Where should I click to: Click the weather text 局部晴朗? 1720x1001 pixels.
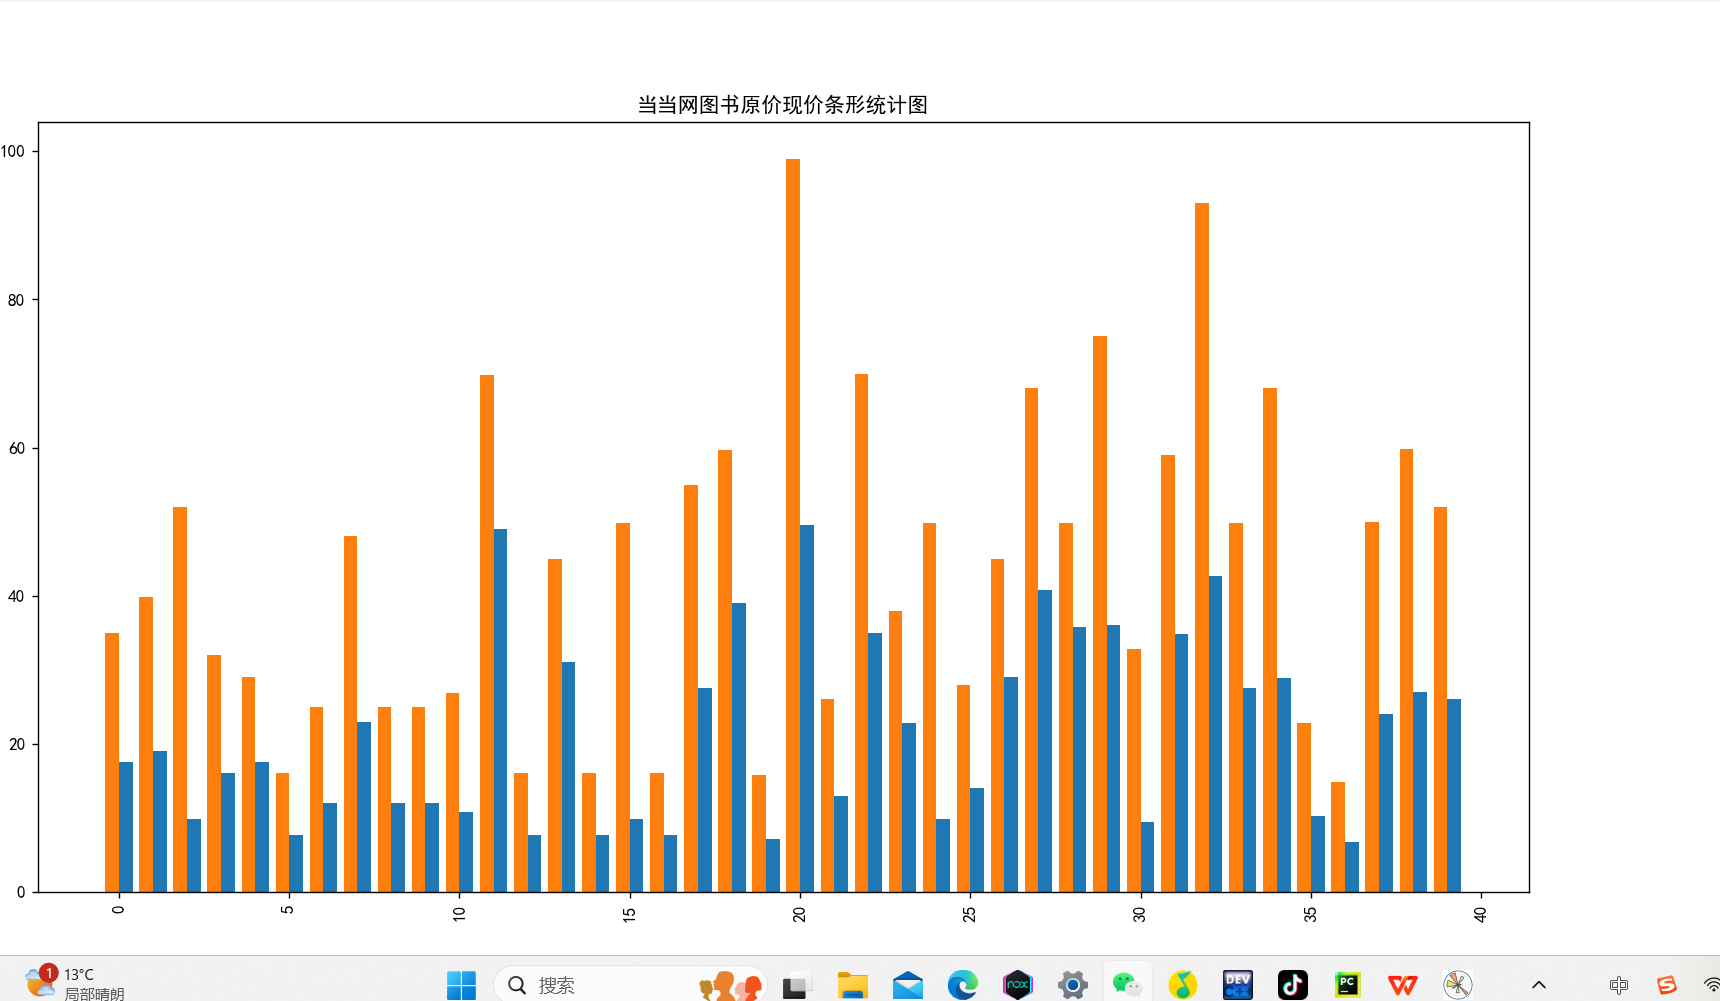(95, 993)
